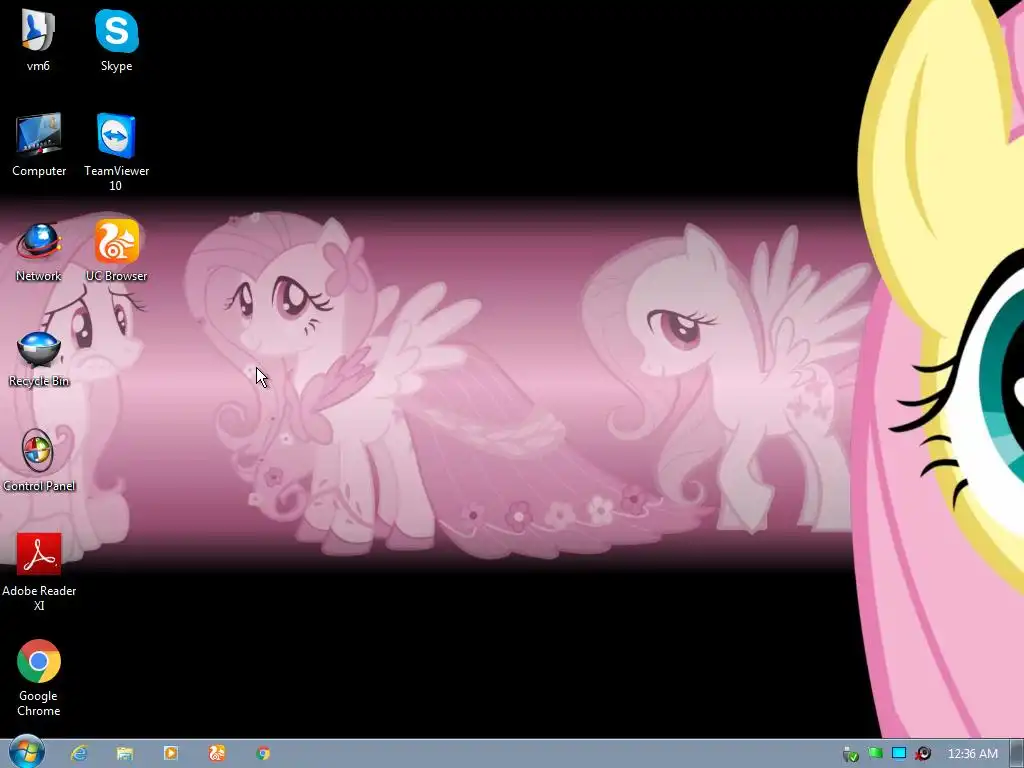Open Windows Explorer from the taskbar

[x=125, y=753]
